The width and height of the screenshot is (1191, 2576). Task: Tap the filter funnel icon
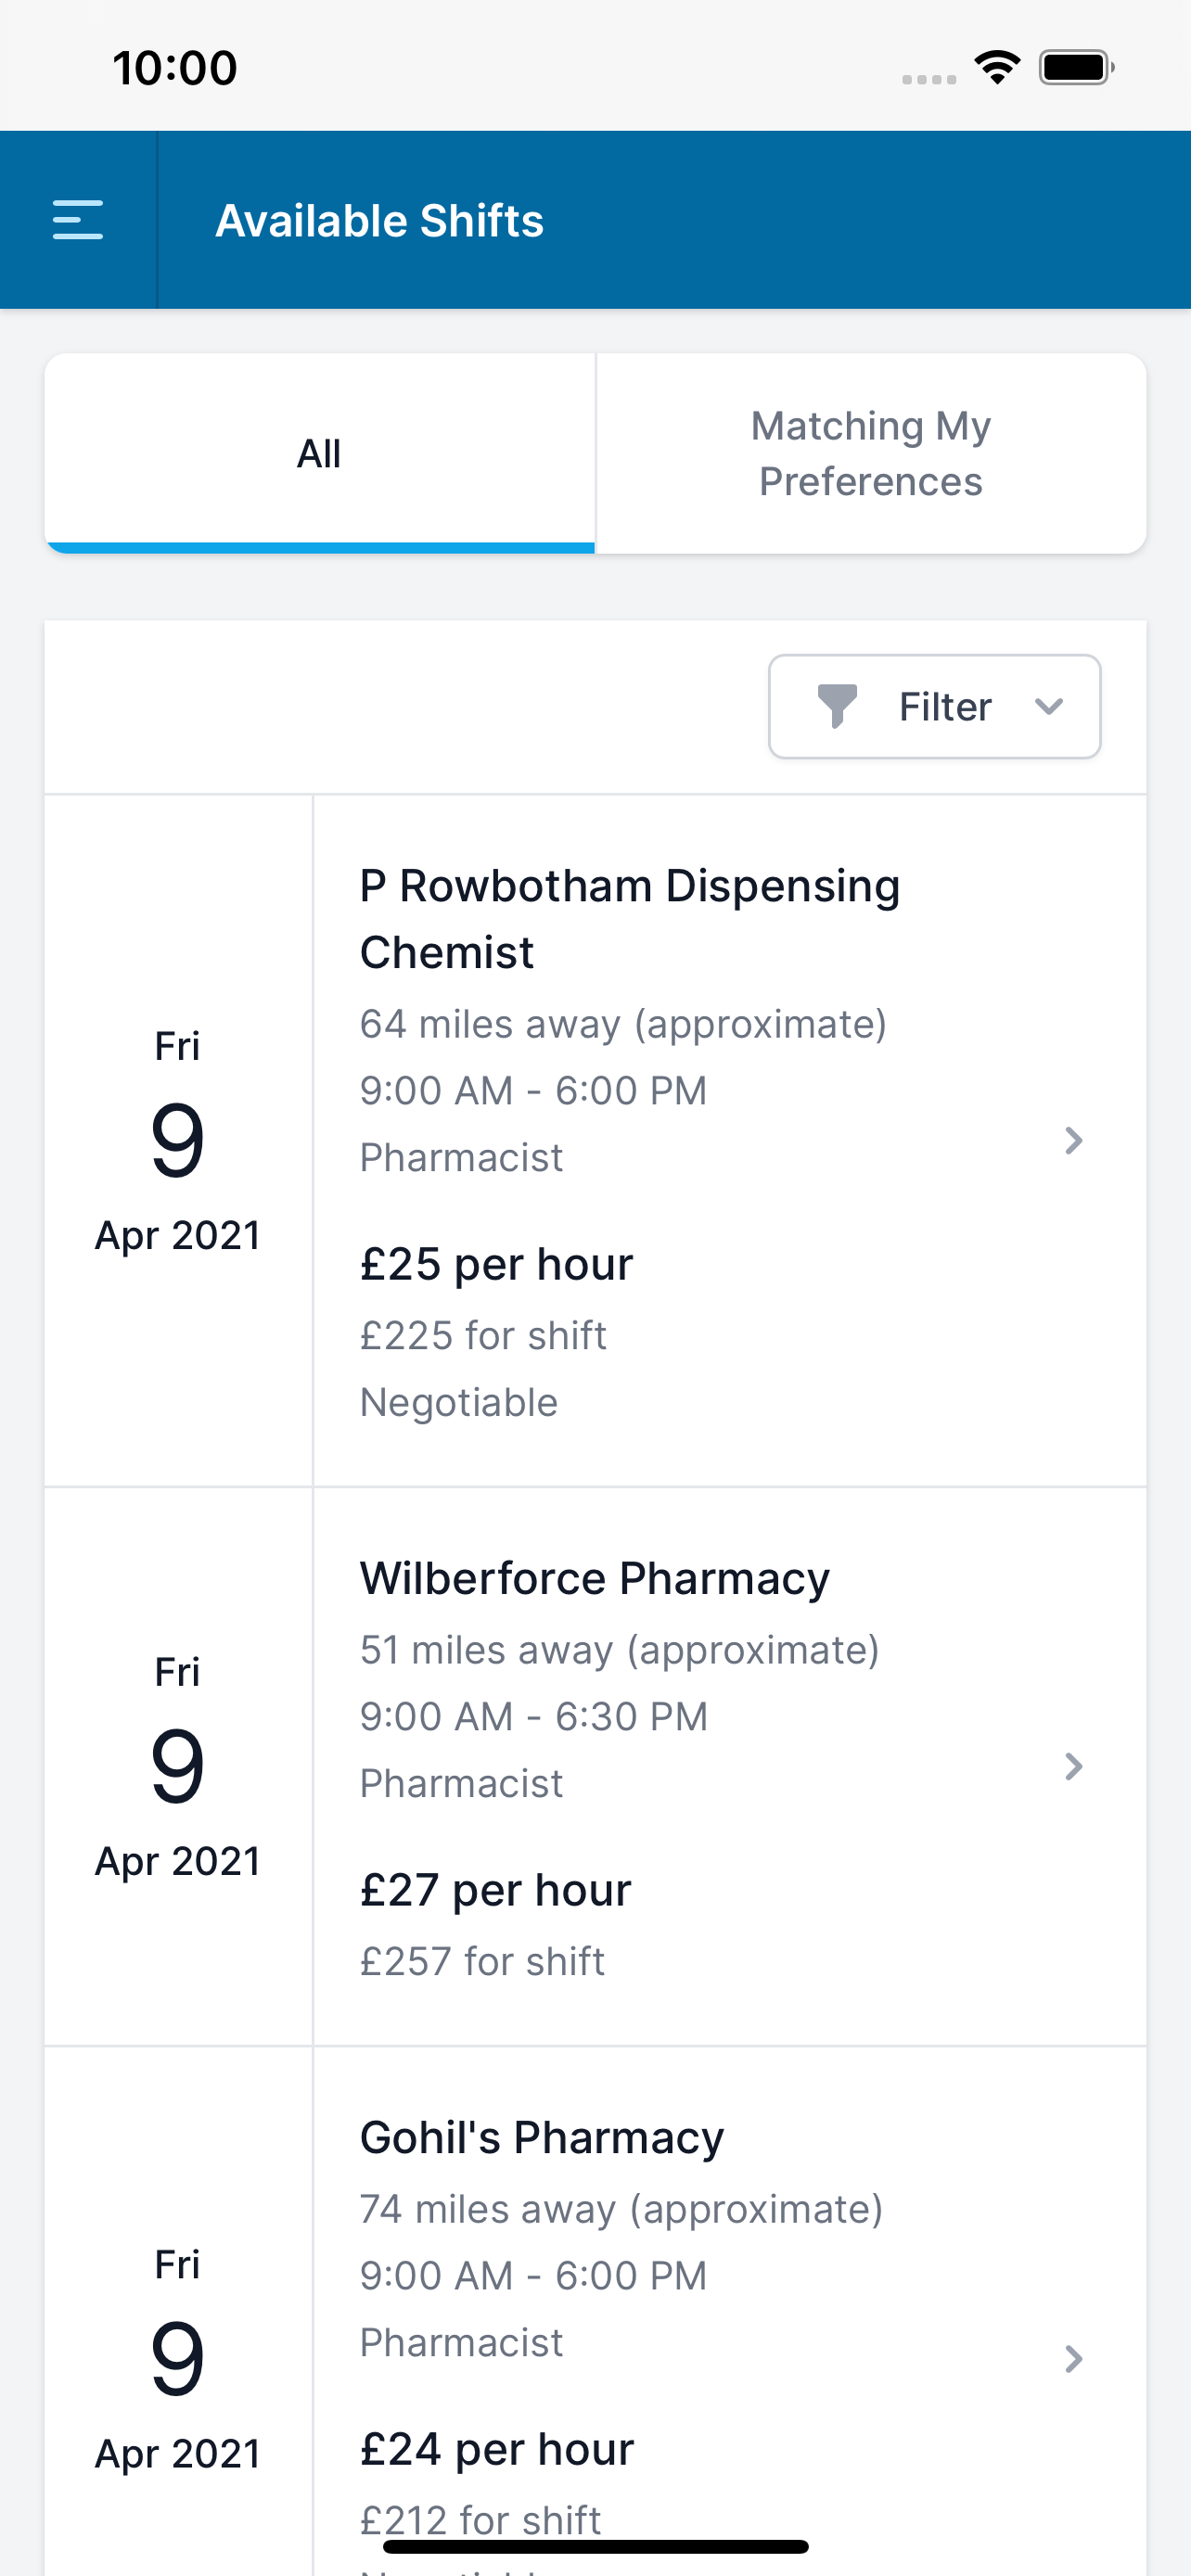pos(837,706)
